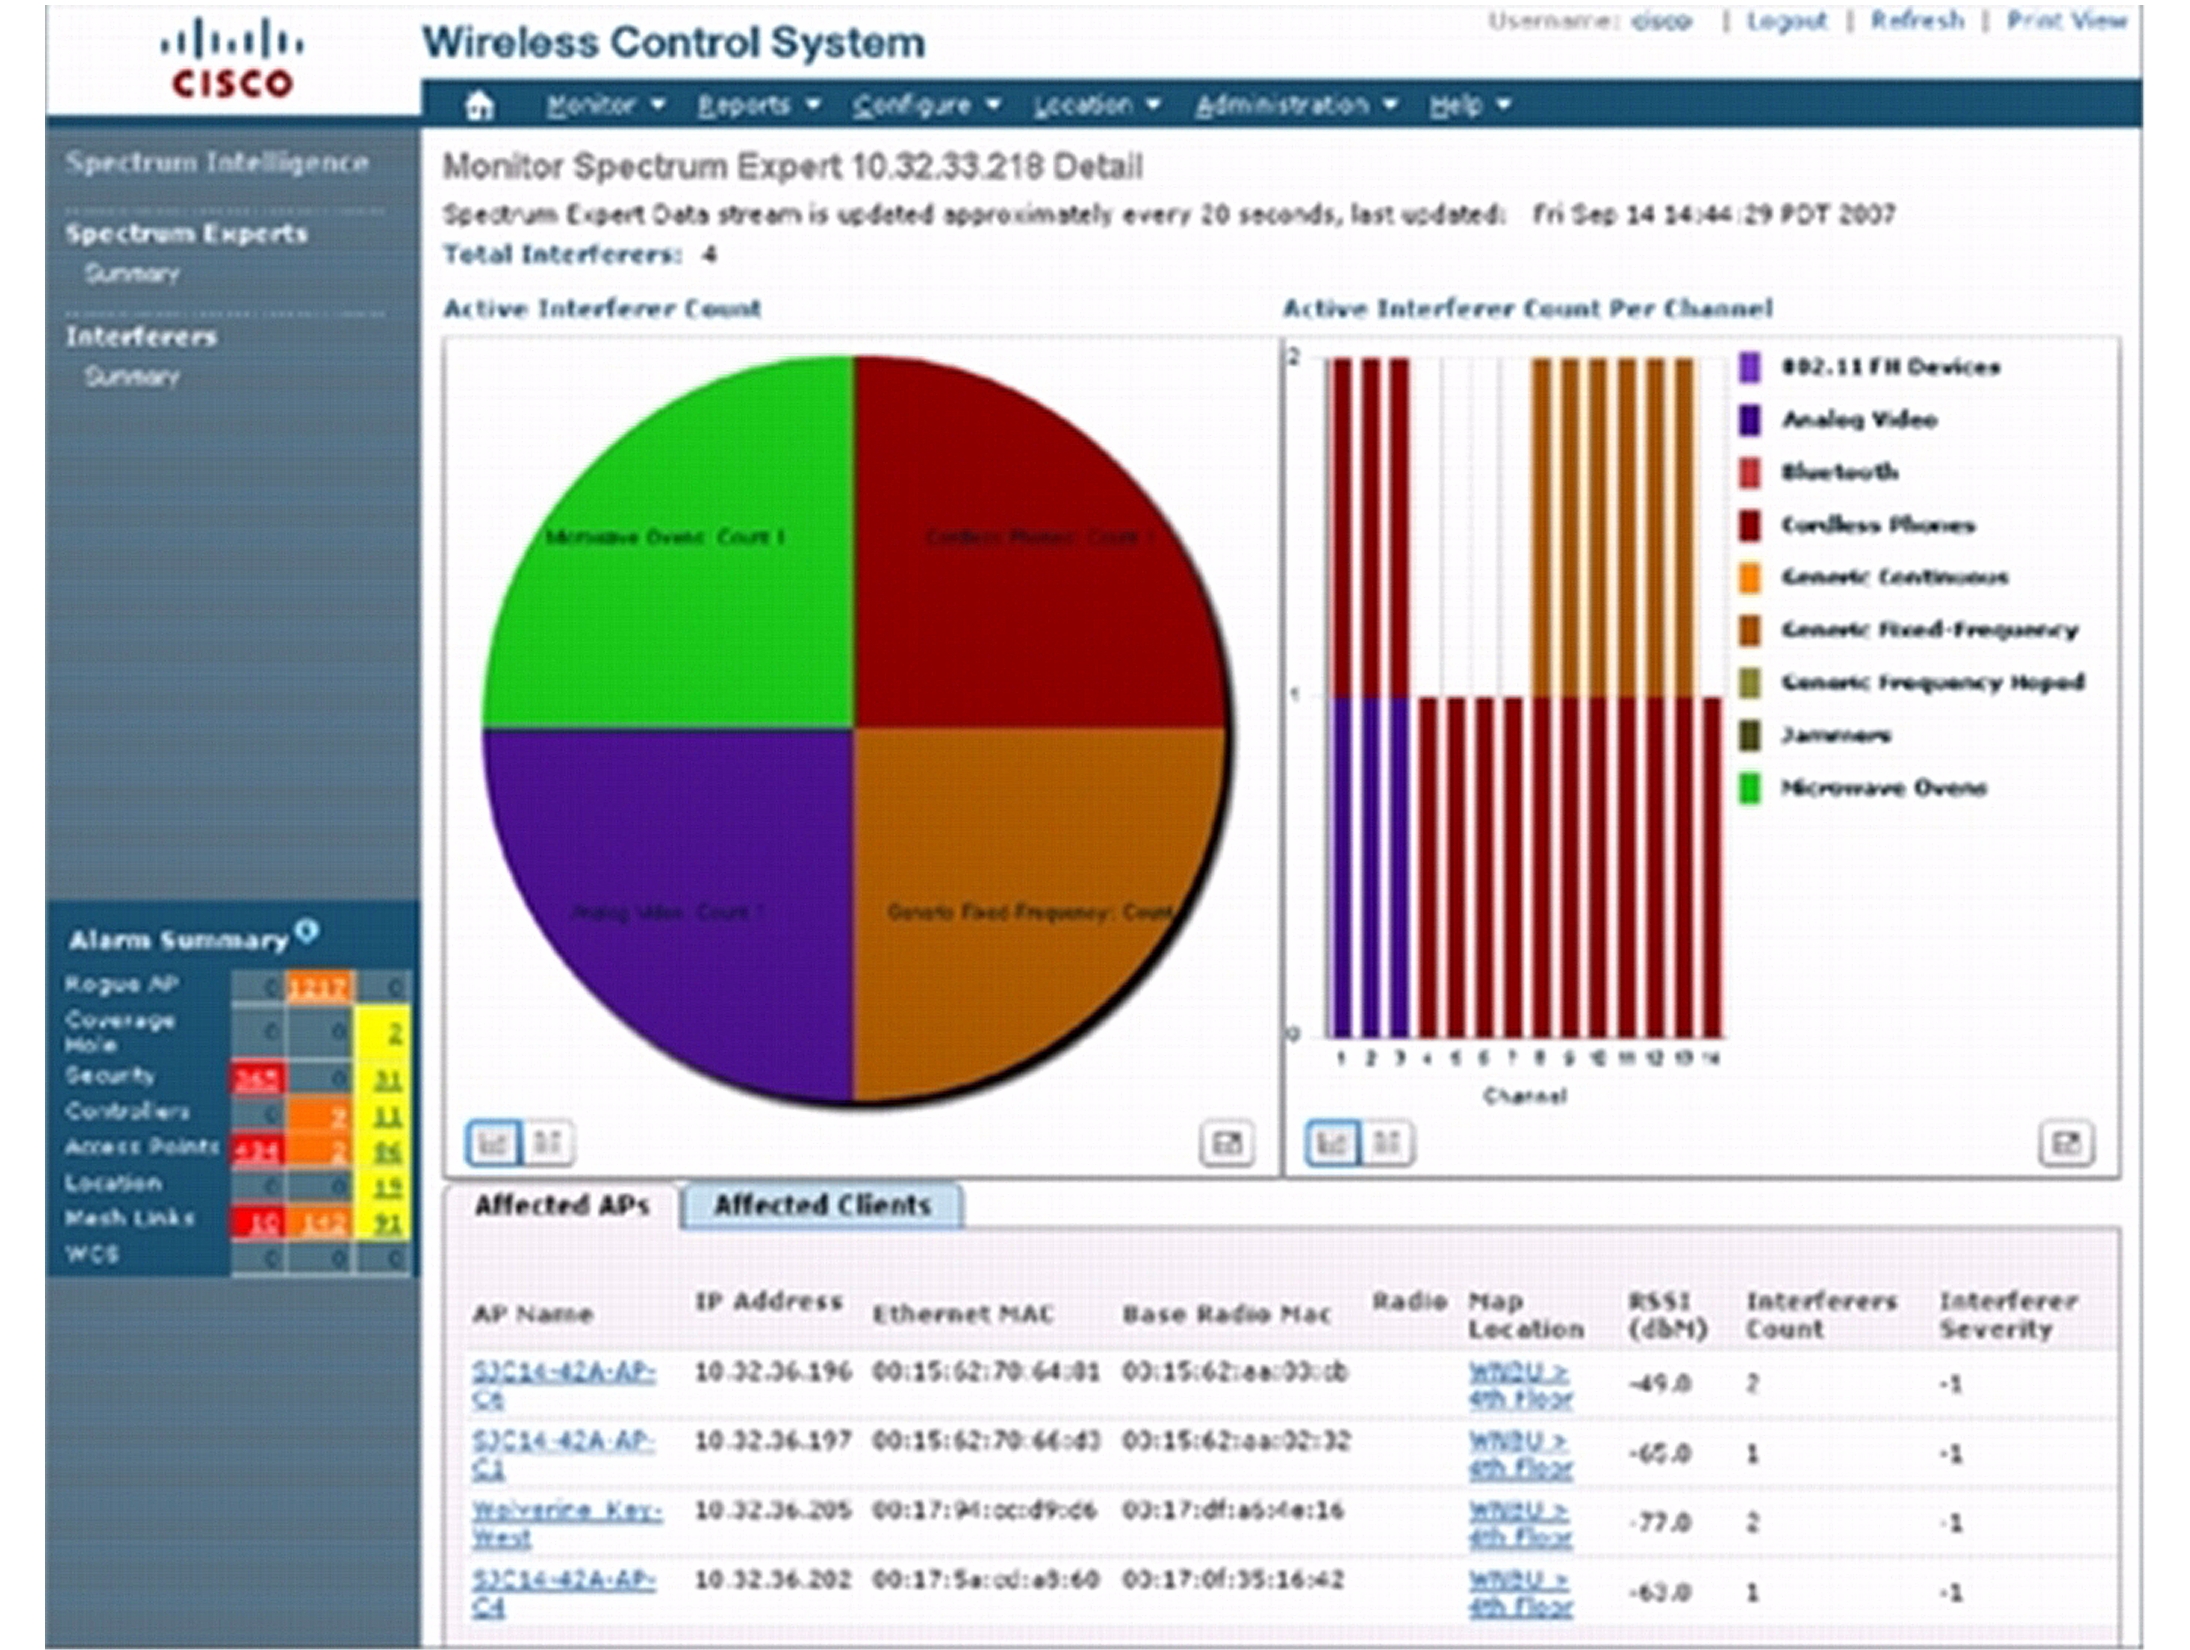This screenshot has height=1650, width=2190.
Task: Click the Generic Continuous legend swatch
Action: tap(1750, 577)
